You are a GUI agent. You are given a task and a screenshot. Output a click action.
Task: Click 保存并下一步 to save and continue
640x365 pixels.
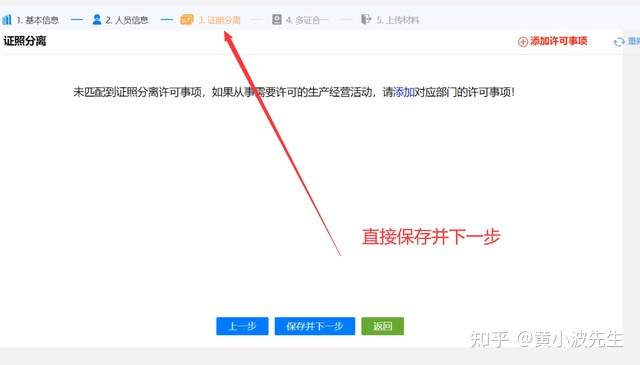tap(315, 326)
